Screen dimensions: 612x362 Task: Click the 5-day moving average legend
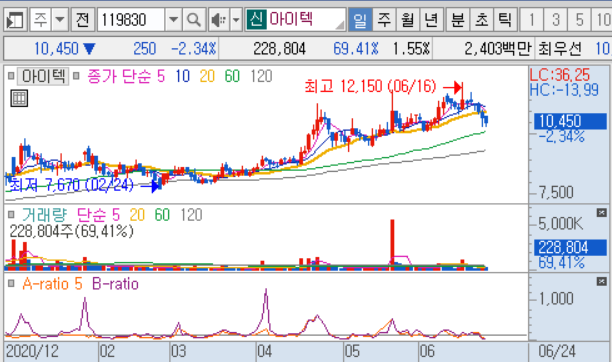click(161, 76)
